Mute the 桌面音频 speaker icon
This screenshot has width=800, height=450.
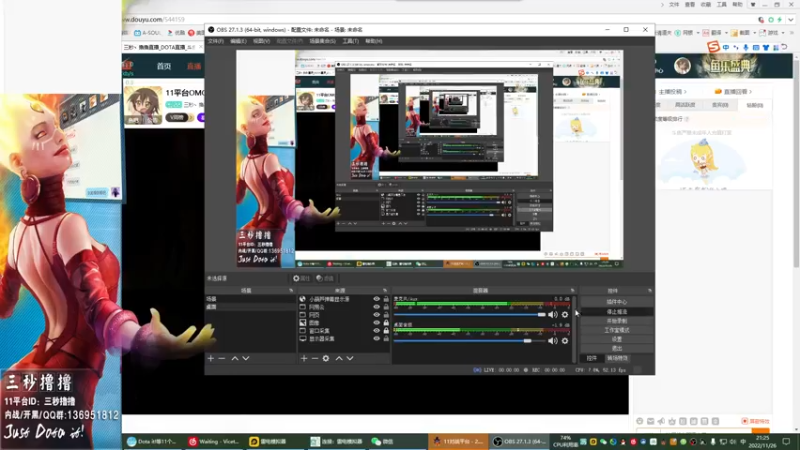(553, 340)
